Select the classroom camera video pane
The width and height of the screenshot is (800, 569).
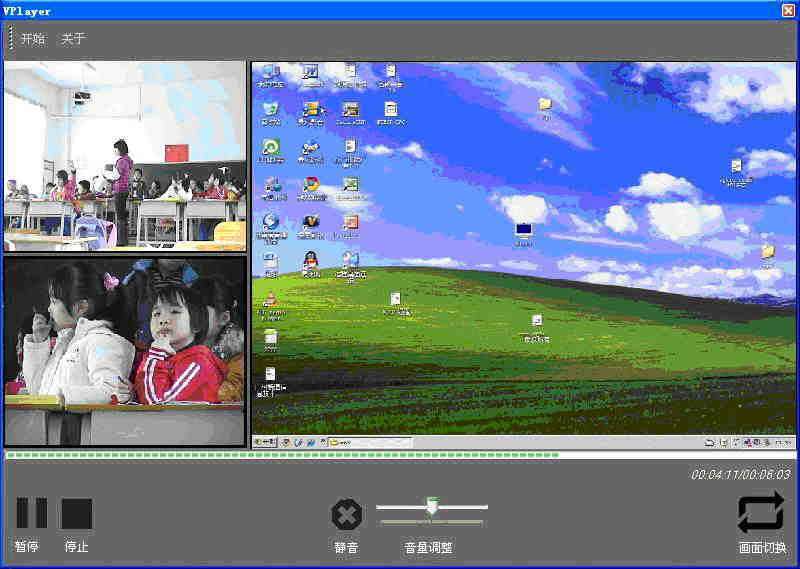[124, 156]
